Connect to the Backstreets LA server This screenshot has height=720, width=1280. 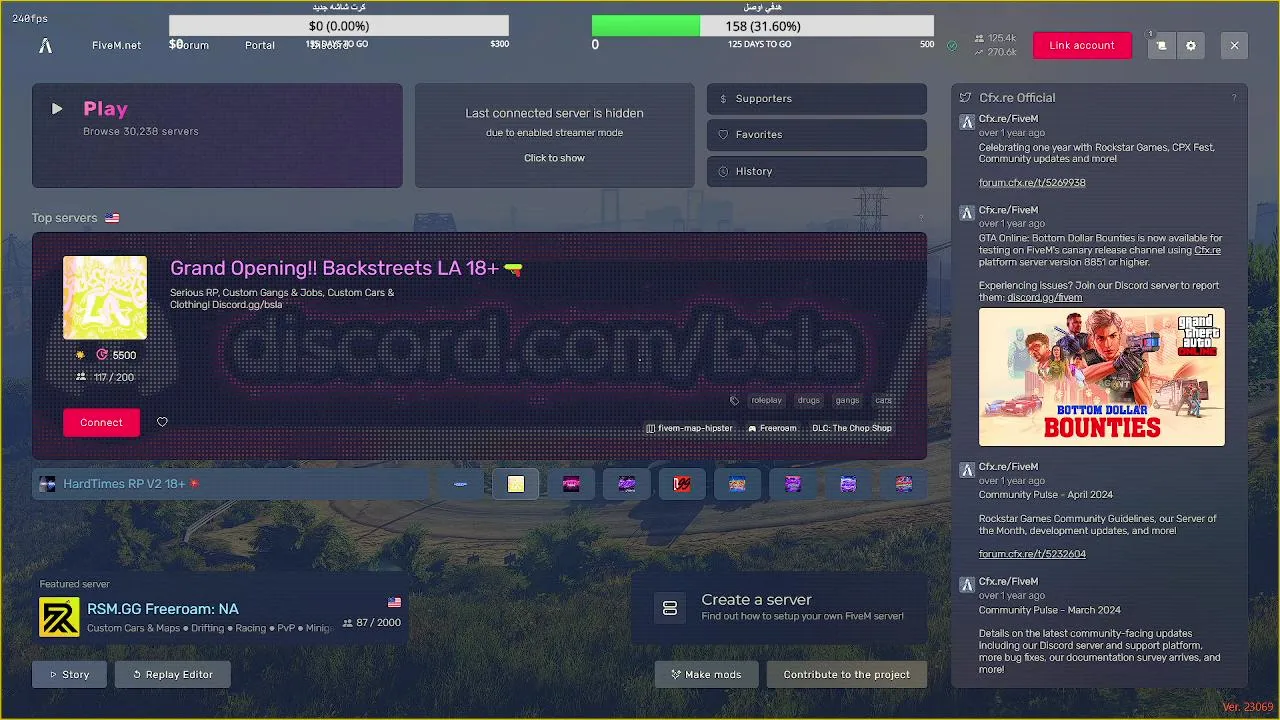pyautogui.click(x=101, y=422)
